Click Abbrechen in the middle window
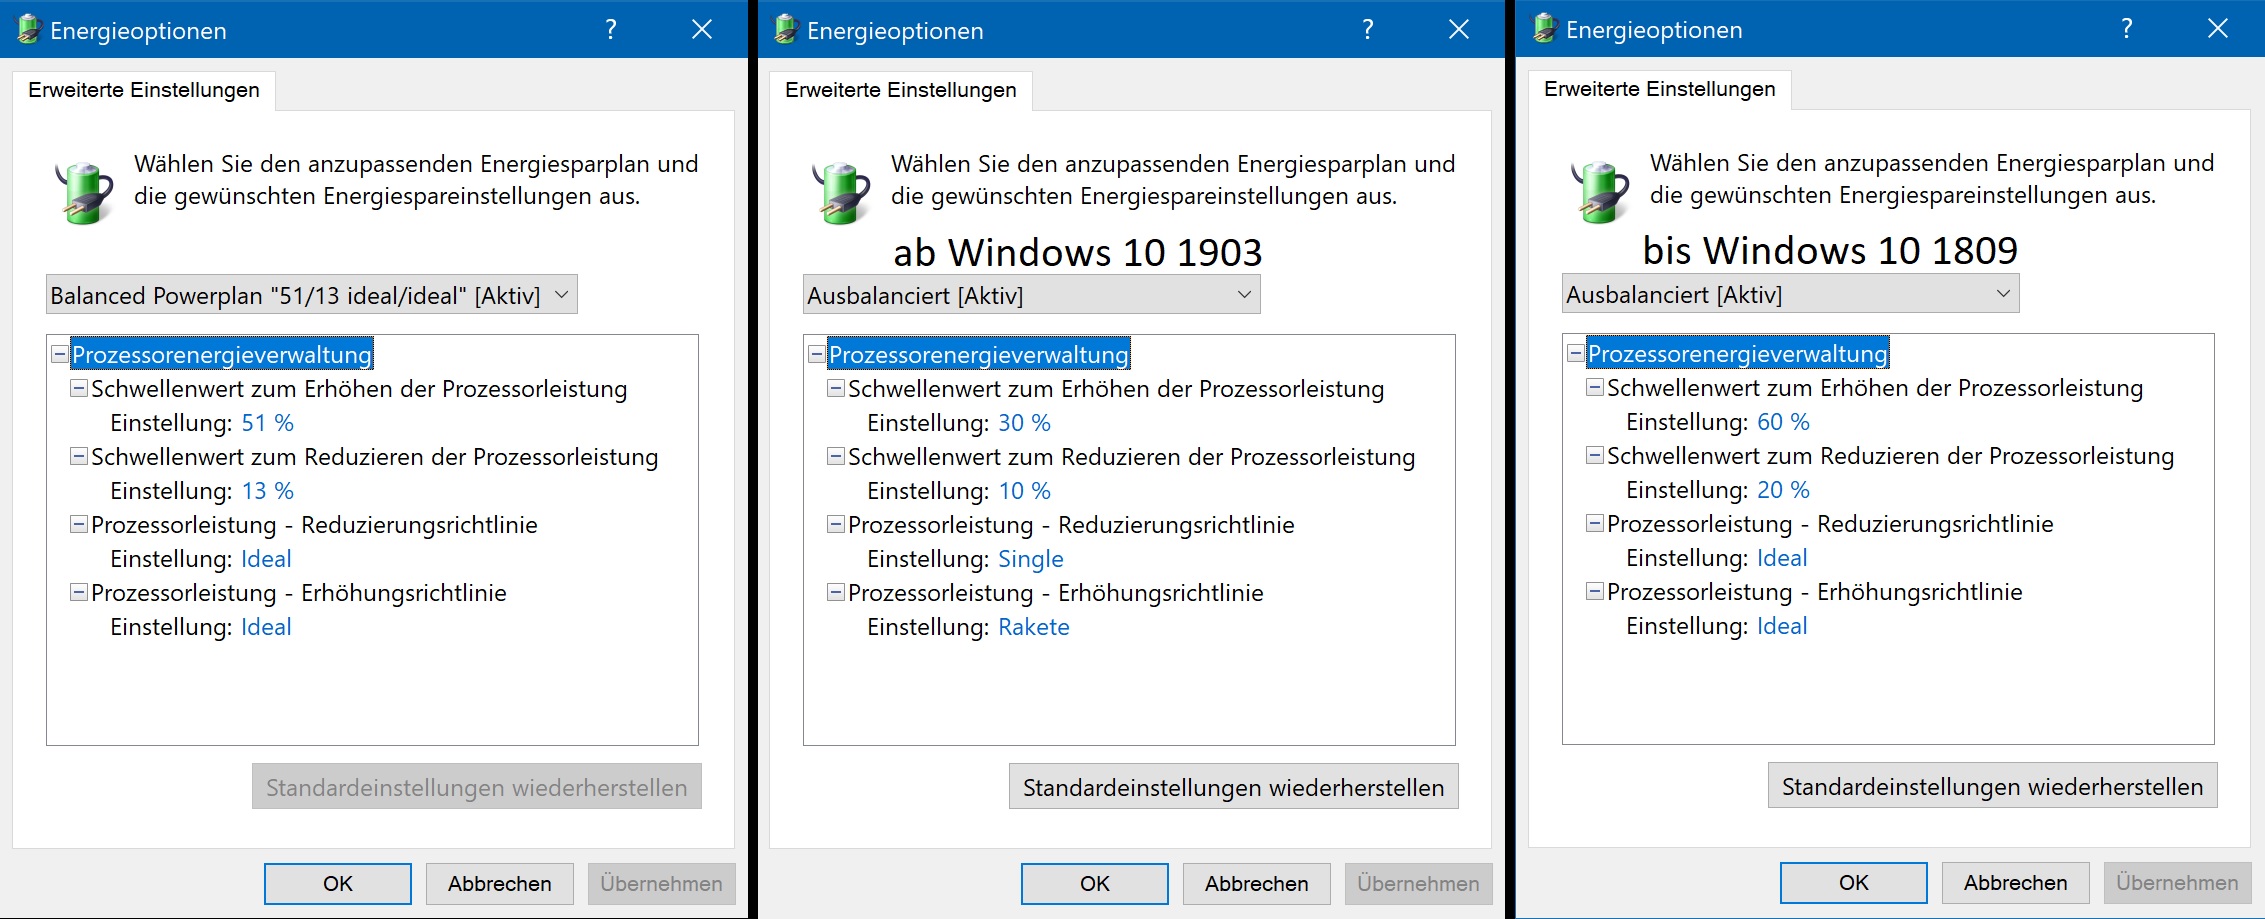This screenshot has height=919, width=2265. click(1257, 884)
